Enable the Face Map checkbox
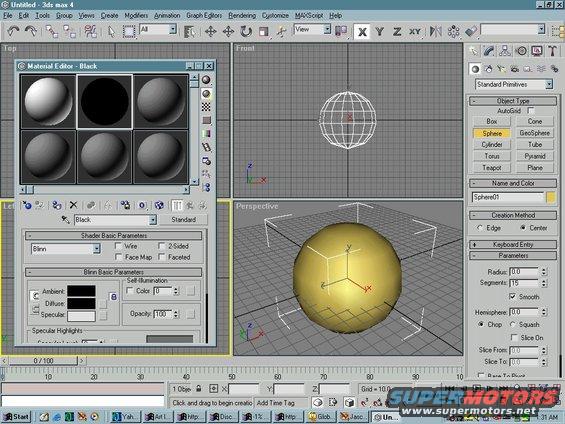 point(118,257)
